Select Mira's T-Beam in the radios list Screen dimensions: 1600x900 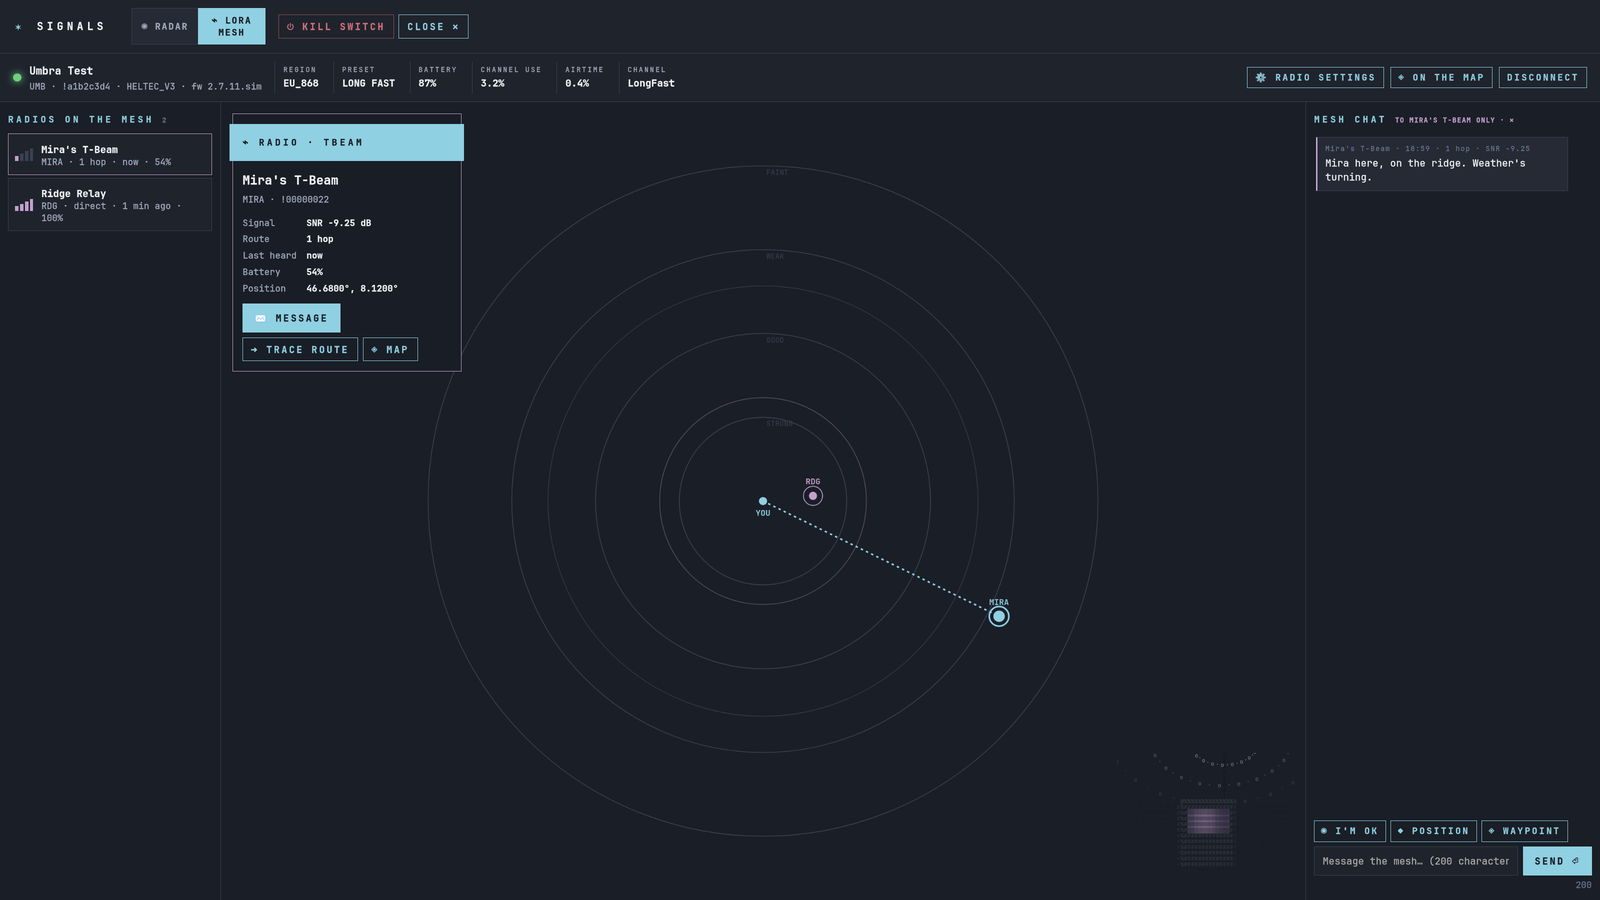click(110, 155)
